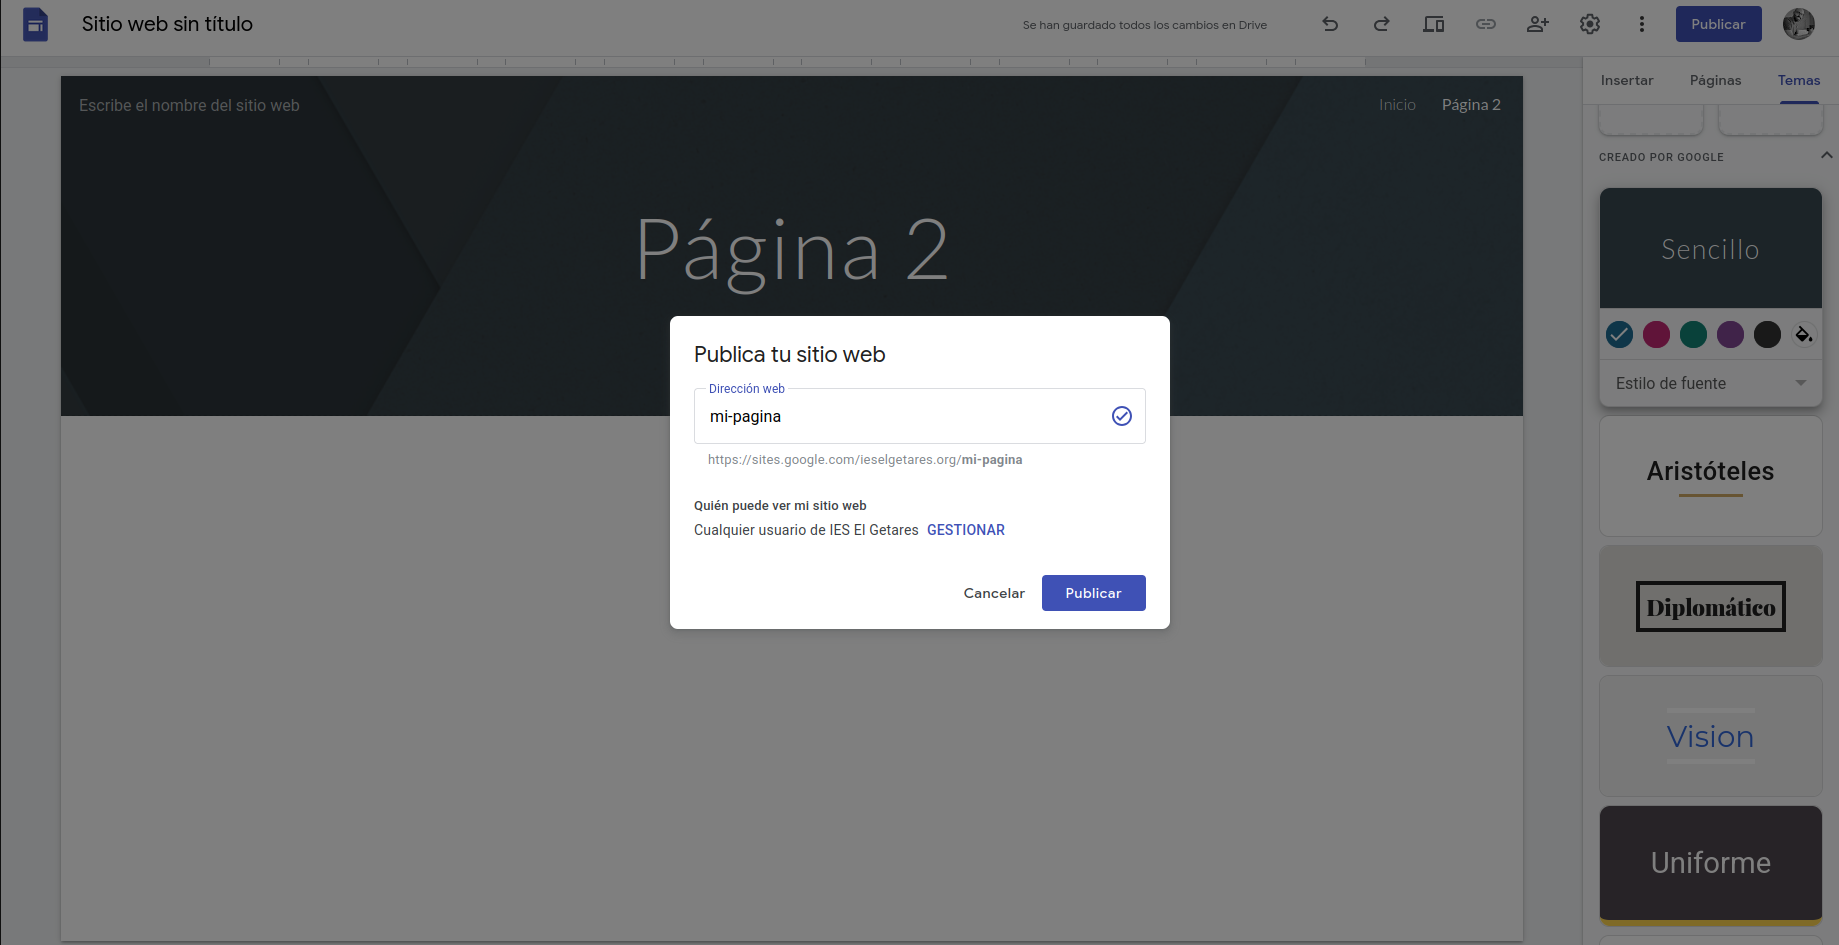
Task: Open share with others icon
Action: tap(1537, 24)
